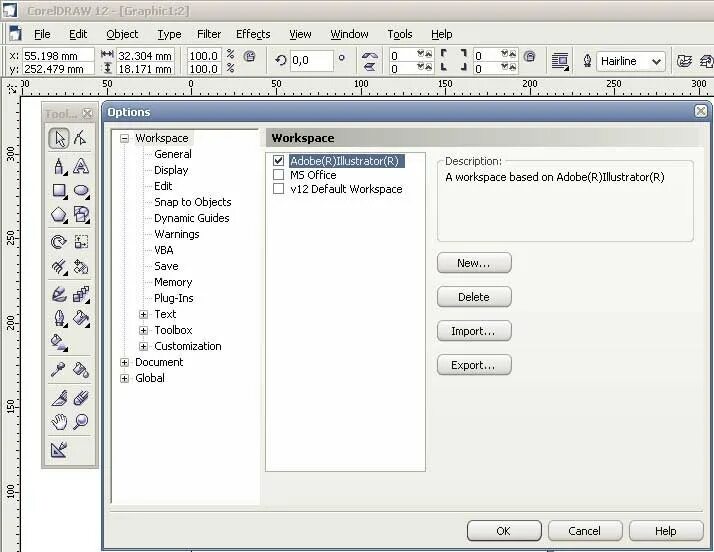Open the Effects menu
This screenshot has height=552, width=714.
253,34
